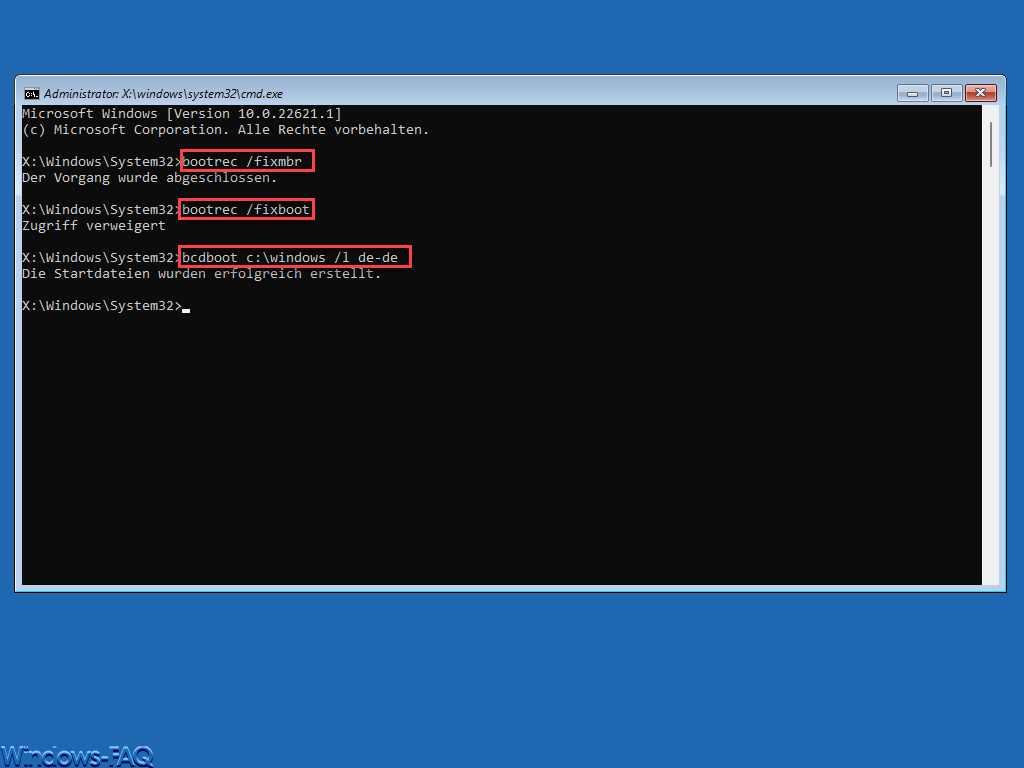Click the command "bcdboot c:\windows /l de-de"
The width and height of the screenshot is (1024, 768).
point(290,257)
